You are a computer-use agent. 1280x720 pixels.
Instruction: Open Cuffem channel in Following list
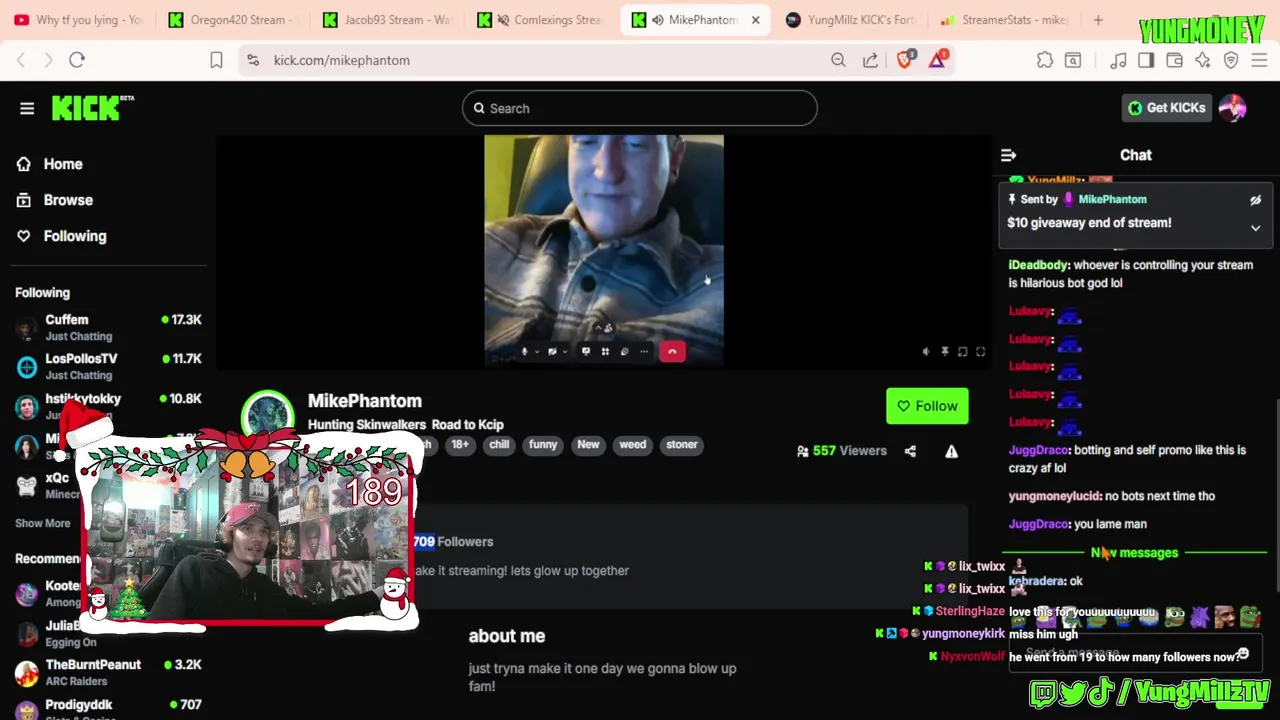108,327
